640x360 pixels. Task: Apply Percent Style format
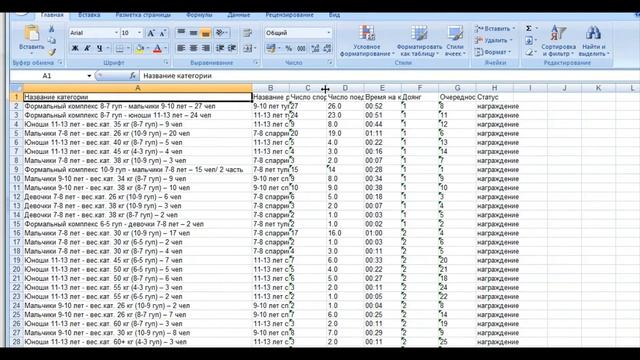289,49
